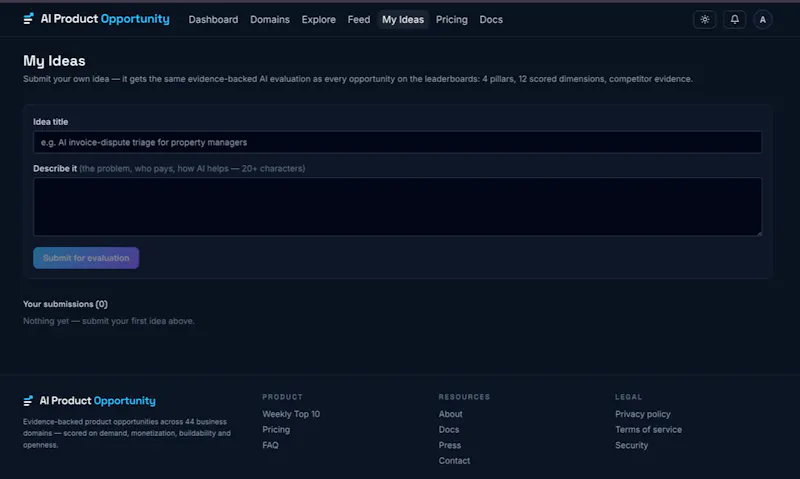Open notifications bell icon
Screen dimensions: 800x479
point(734,19)
